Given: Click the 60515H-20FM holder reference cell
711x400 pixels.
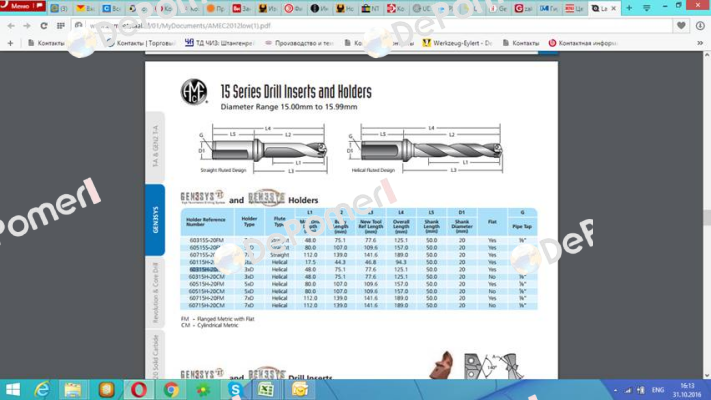Looking at the screenshot, I should click(207, 284).
